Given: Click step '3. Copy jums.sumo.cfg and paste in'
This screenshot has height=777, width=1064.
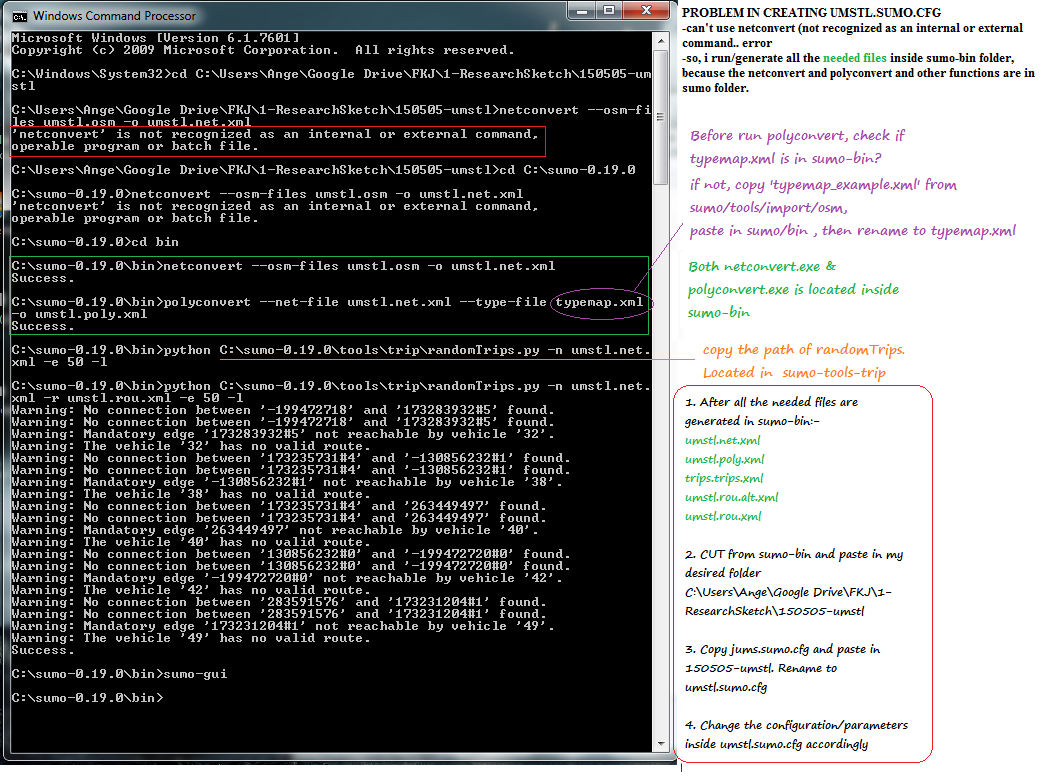Looking at the screenshot, I should tap(782, 649).
